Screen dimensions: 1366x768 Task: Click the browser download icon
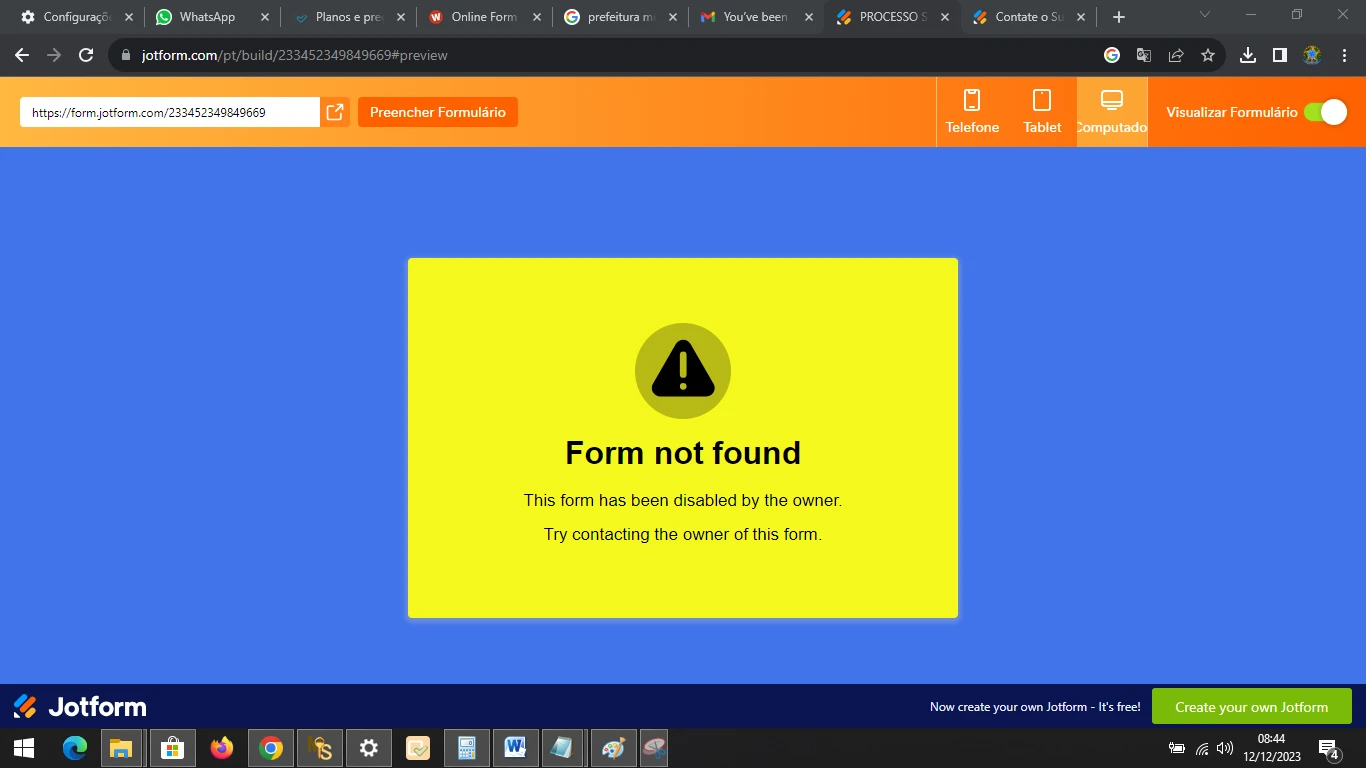click(x=1247, y=55)
